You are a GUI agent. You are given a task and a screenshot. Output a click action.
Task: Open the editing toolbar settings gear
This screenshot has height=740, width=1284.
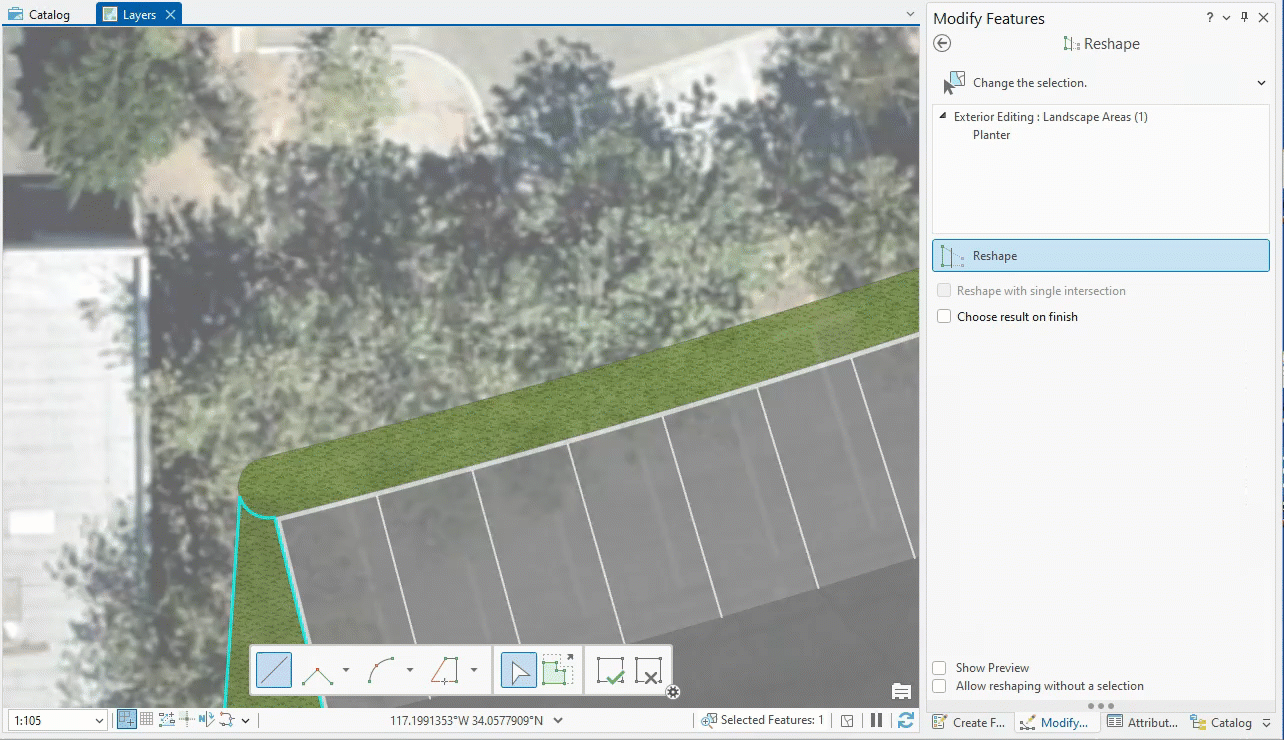[x=673, y=691]
